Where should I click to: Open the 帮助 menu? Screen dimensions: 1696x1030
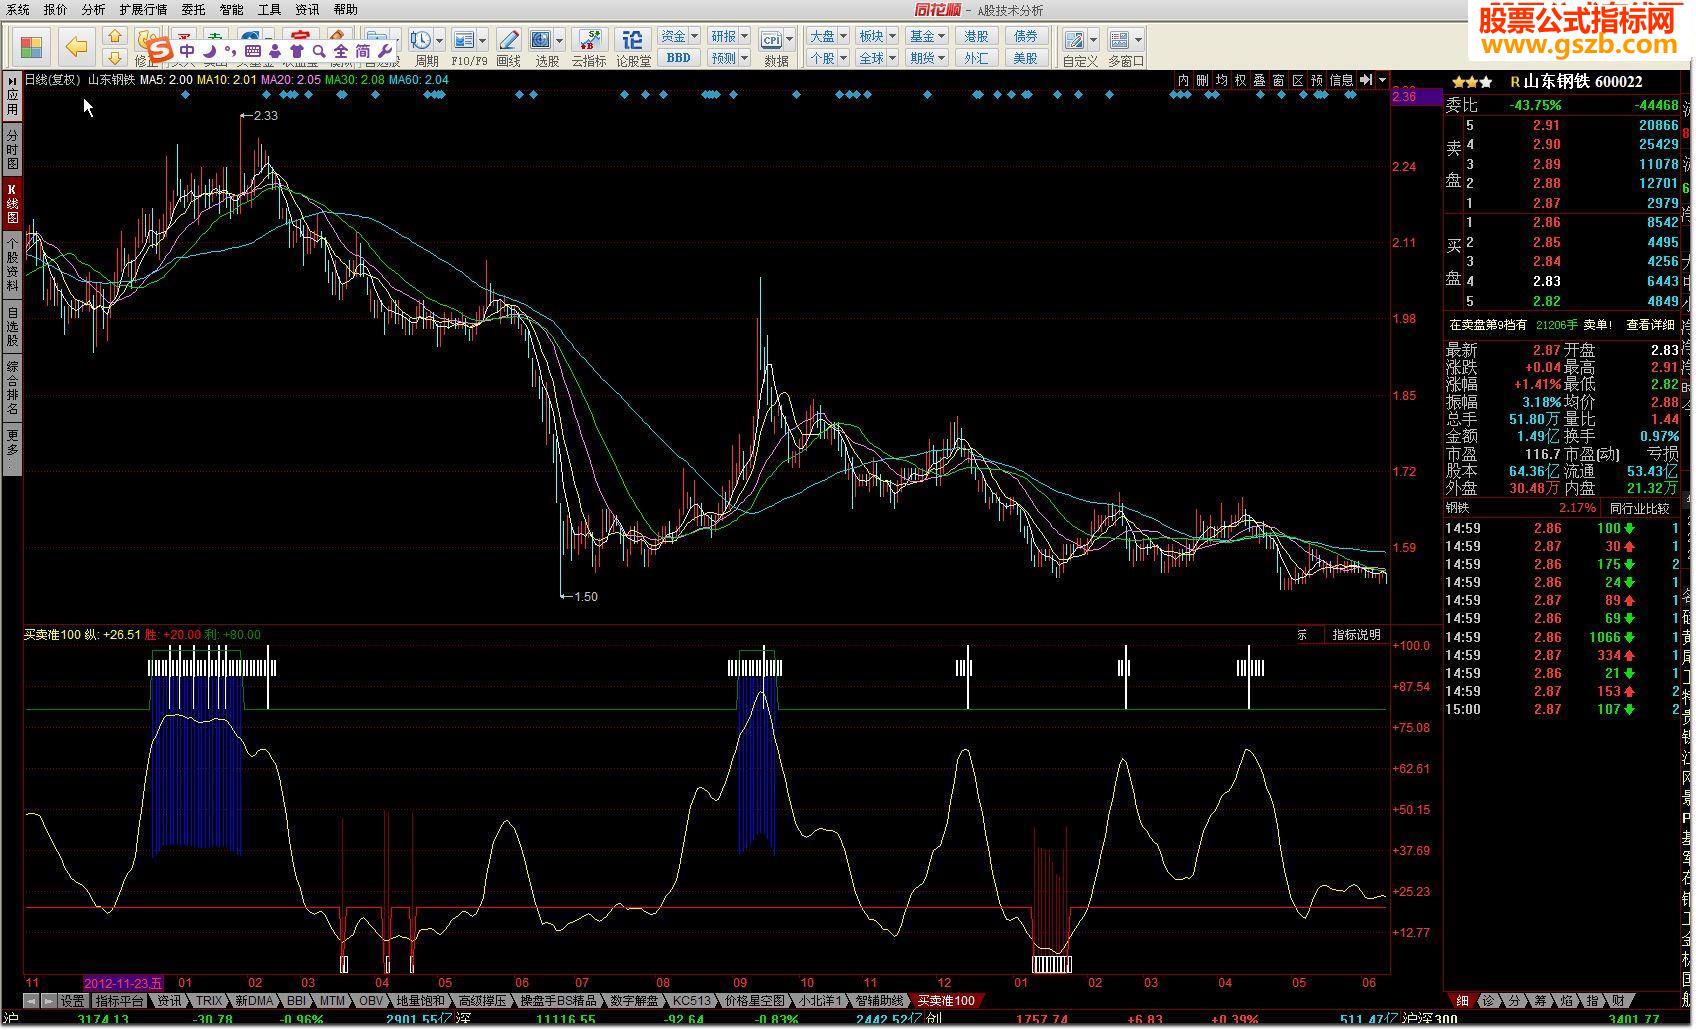(345, 9)
